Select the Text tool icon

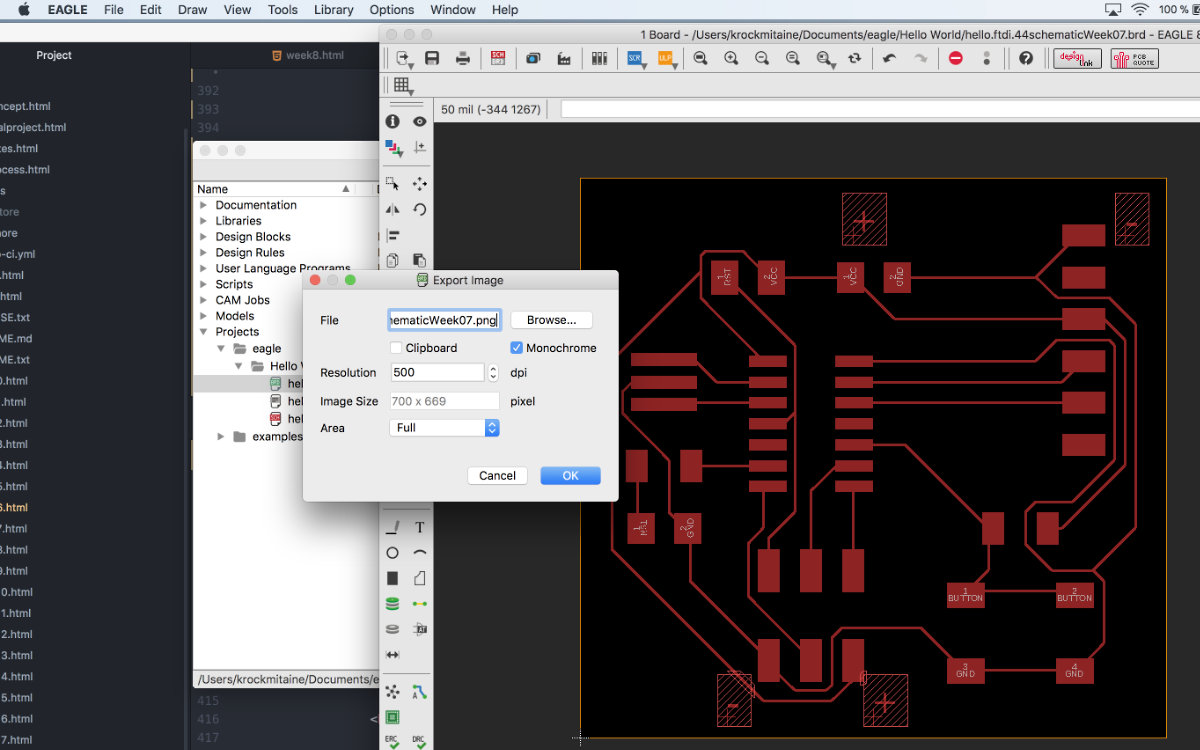(420, 527)
